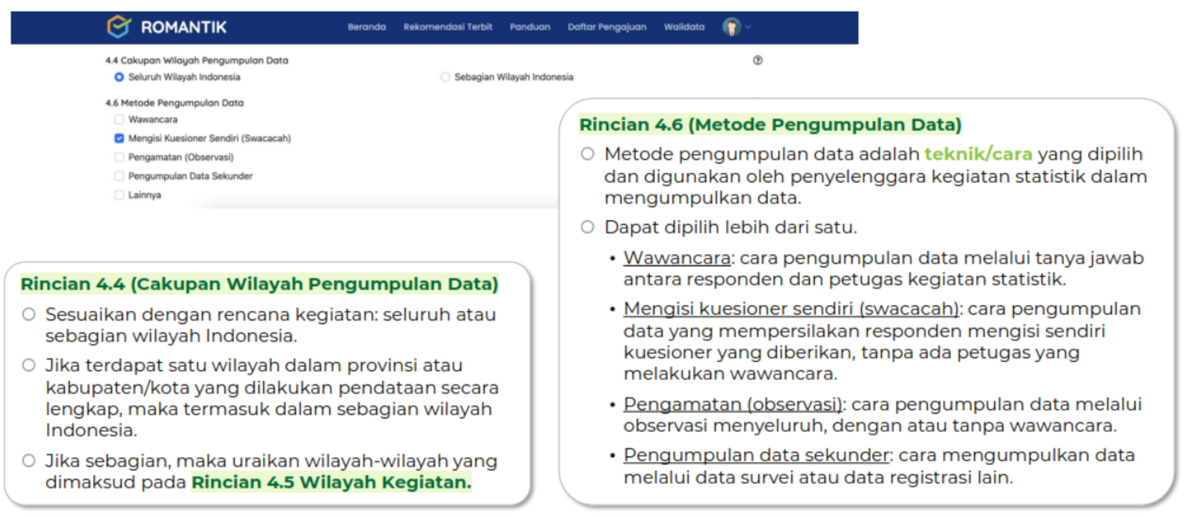Tick the Lainnya checkbox
1186x518 pixels.
point(119,195)
